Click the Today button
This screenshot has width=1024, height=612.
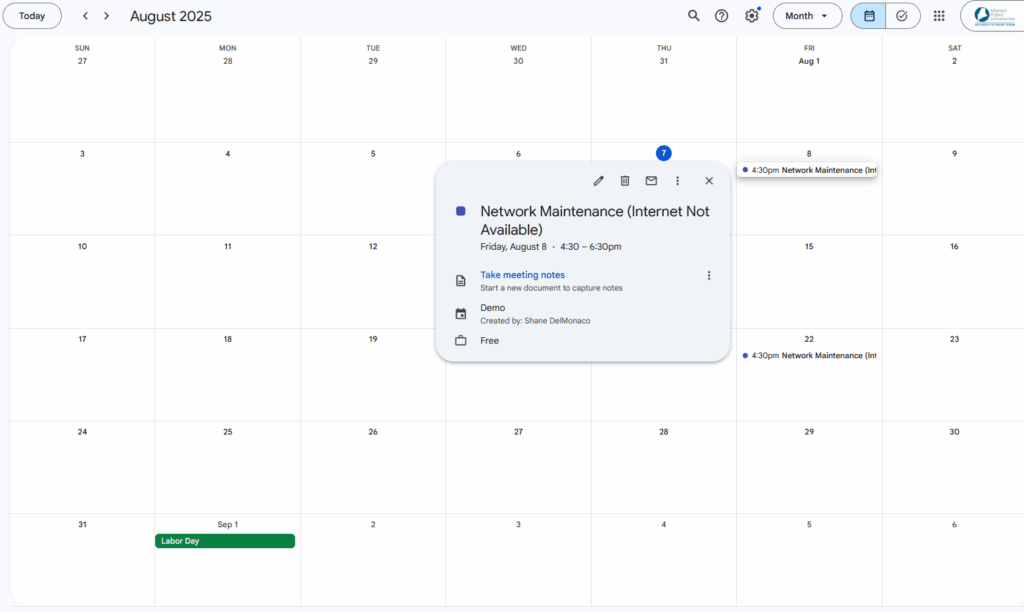(32, 16)
